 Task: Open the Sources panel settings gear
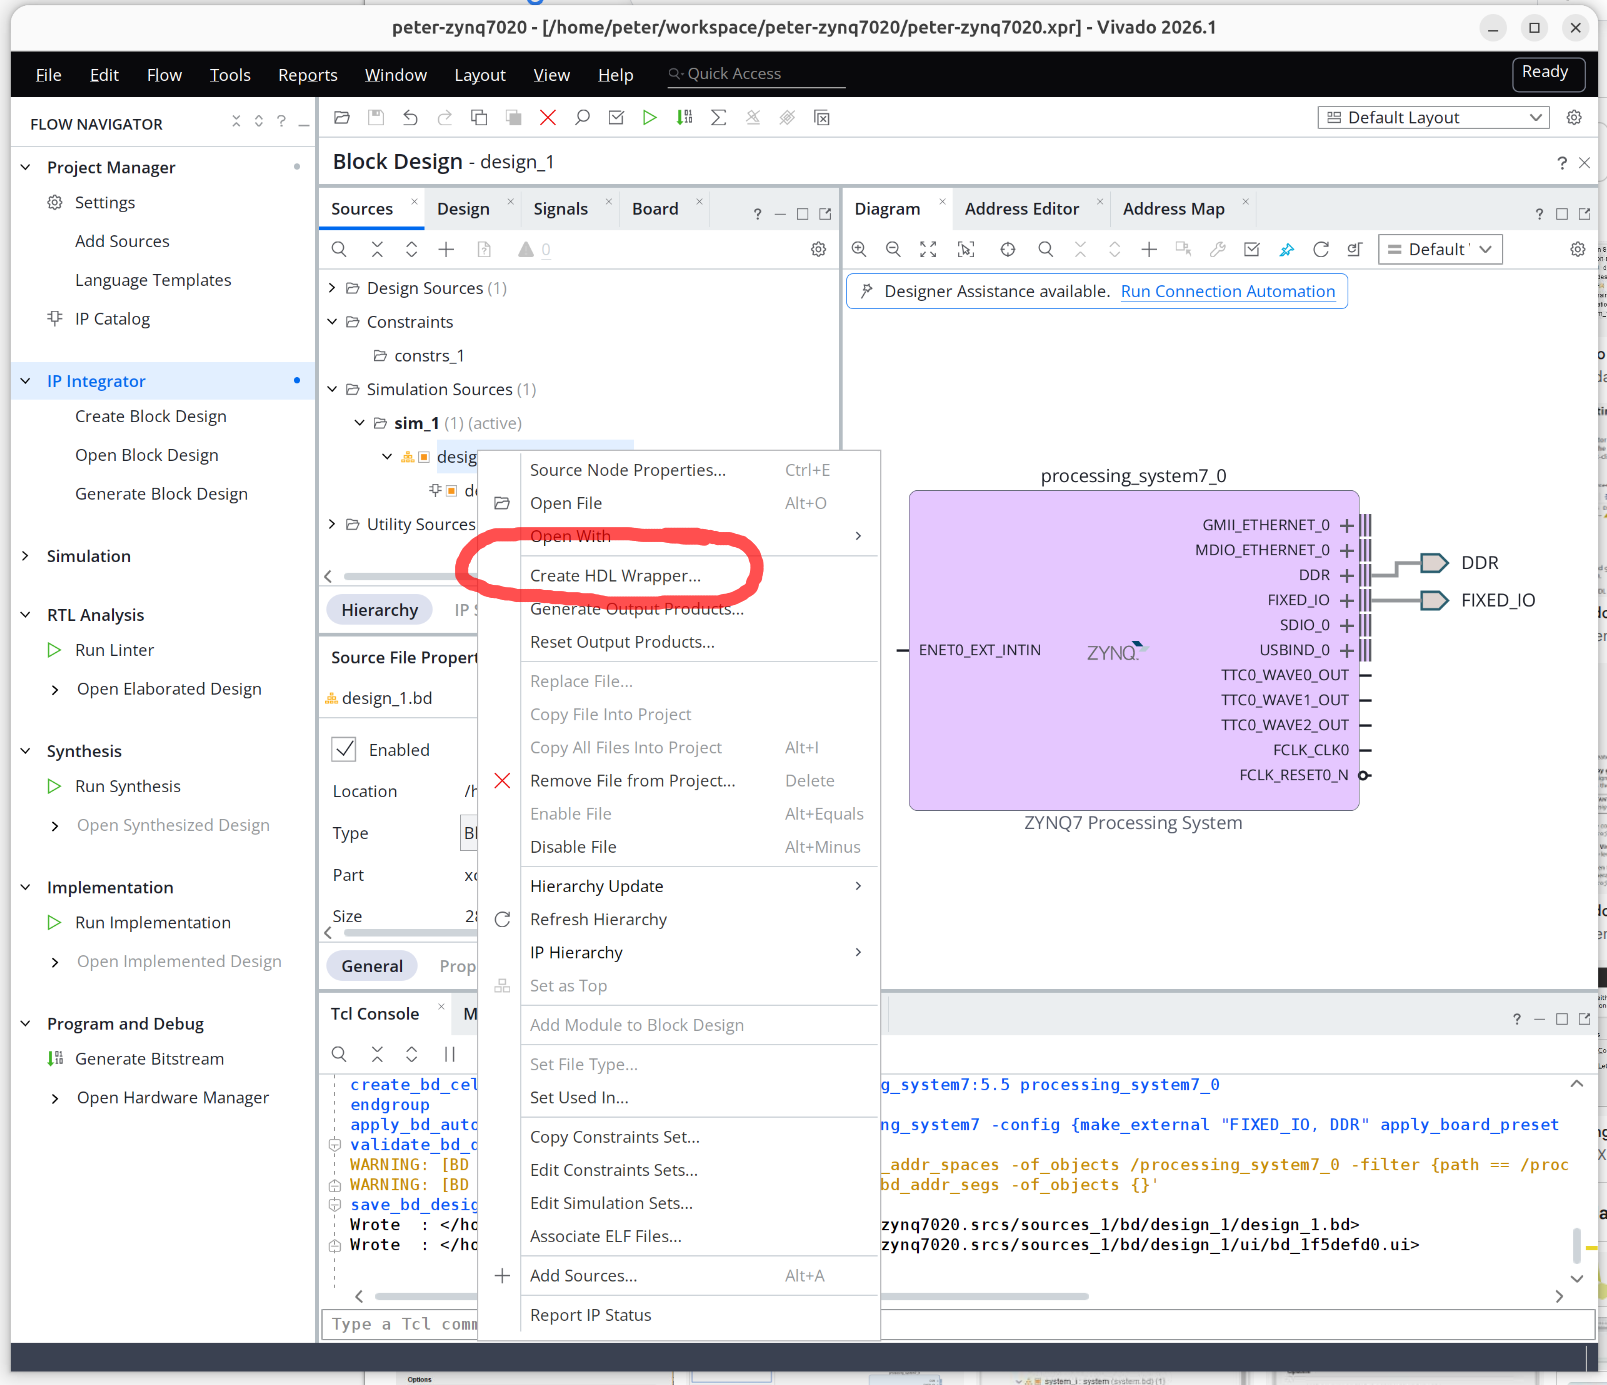(818, 250)
